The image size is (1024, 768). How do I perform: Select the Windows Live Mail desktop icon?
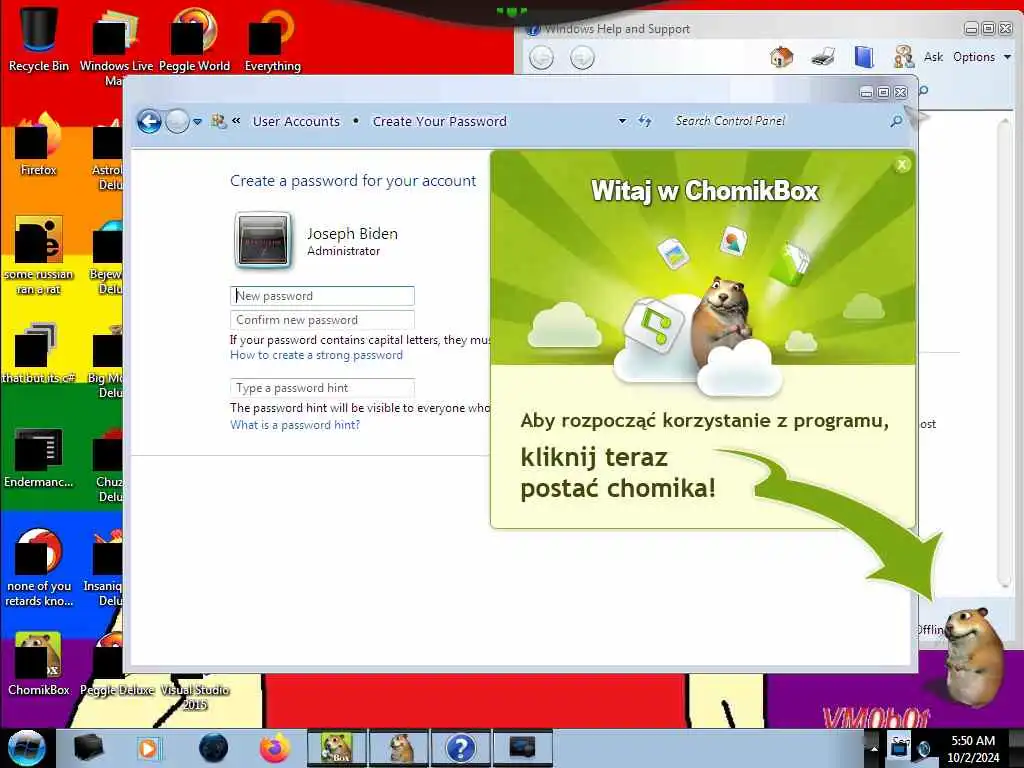[x=116, y=46]
